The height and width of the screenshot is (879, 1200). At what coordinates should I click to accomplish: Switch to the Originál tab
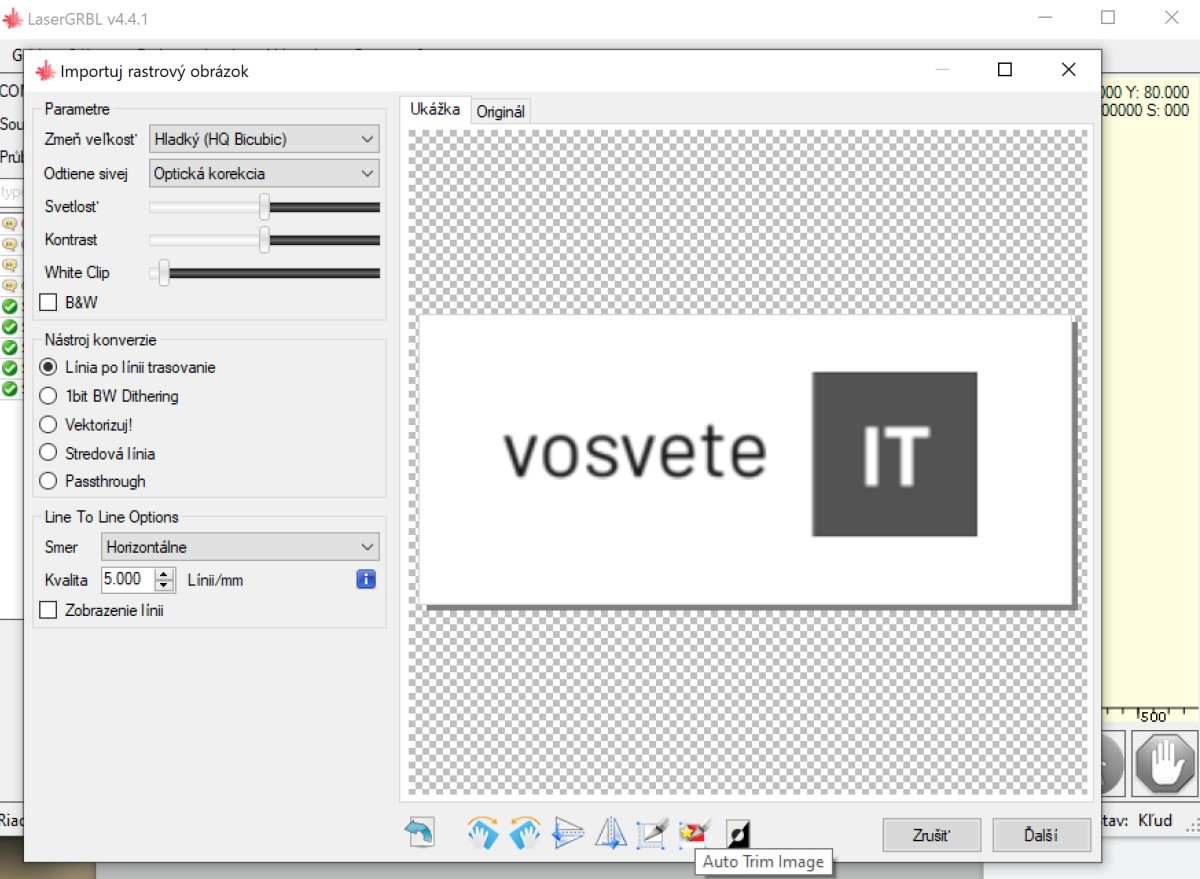point(501,112)
